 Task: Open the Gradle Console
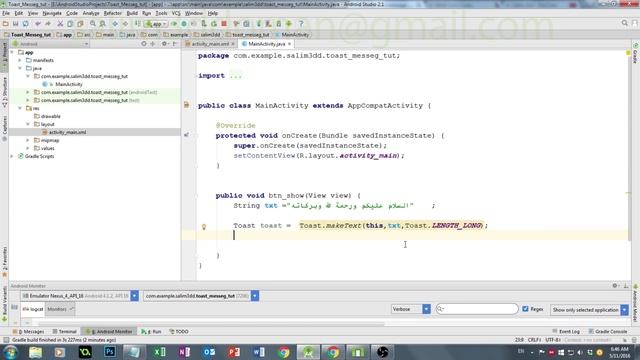[608, 331]
